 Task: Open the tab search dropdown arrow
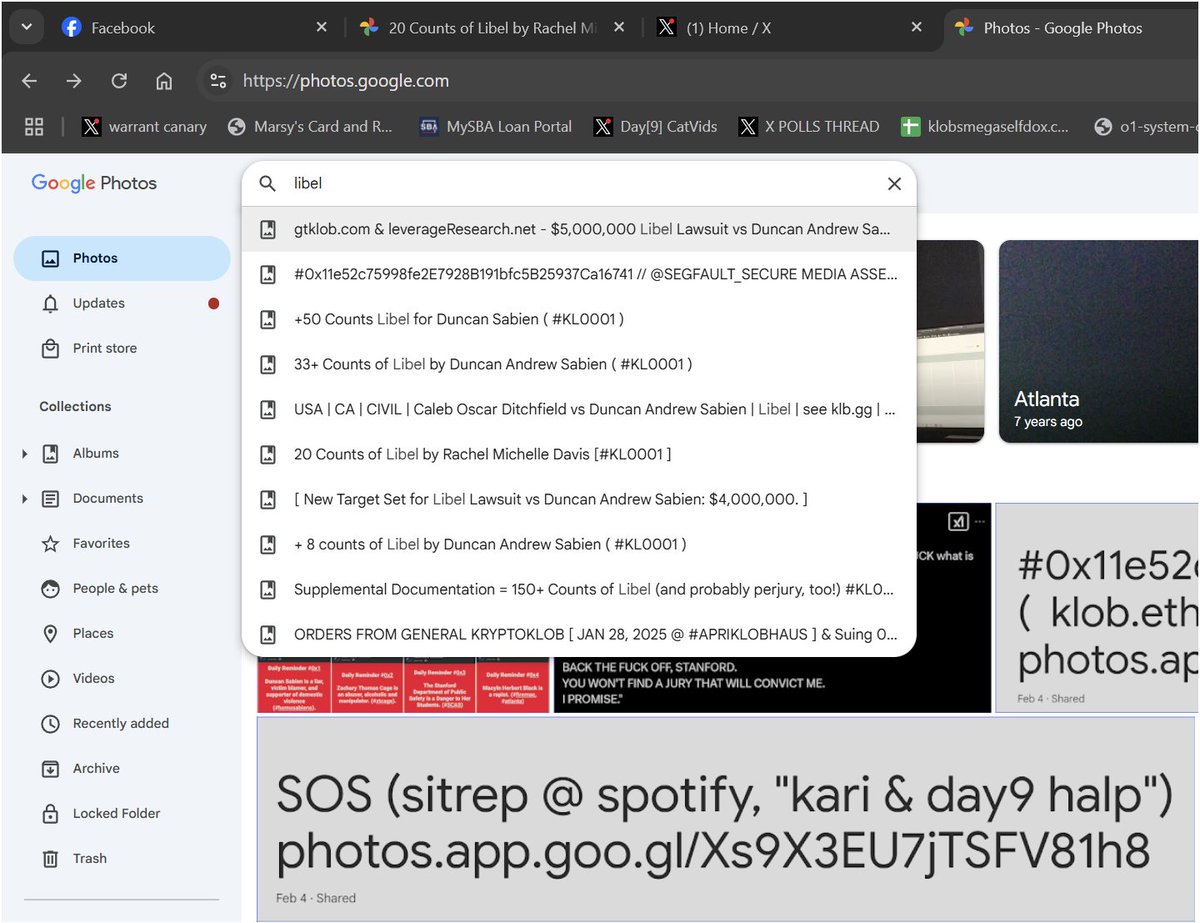coord(26,28)
